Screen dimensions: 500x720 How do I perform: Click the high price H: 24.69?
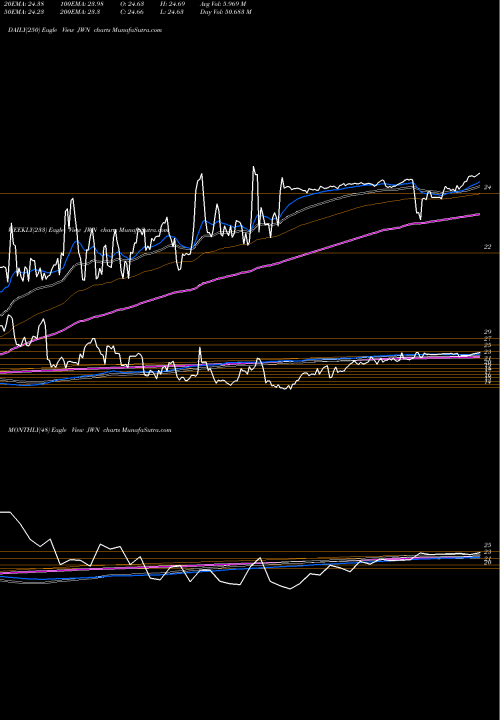[x=172, y=4]
